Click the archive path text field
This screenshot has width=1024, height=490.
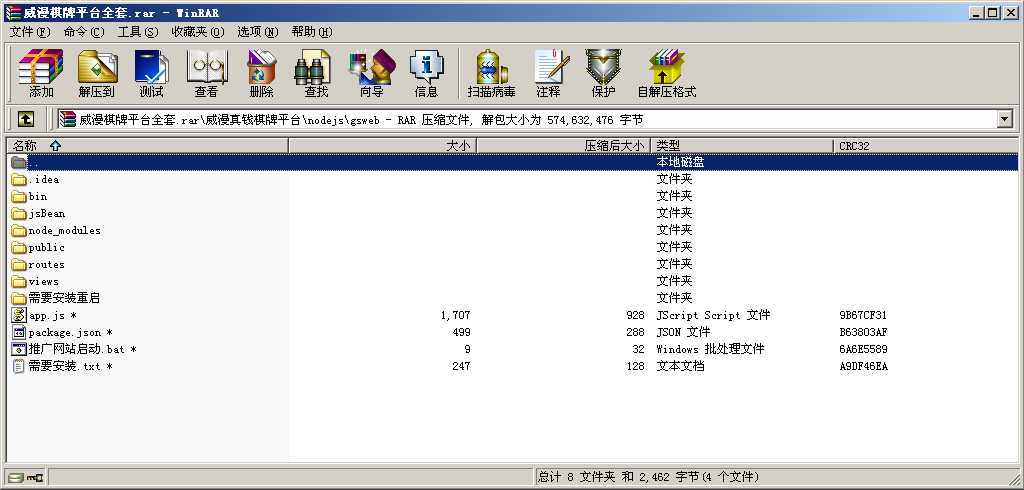[x=526, y=119]
